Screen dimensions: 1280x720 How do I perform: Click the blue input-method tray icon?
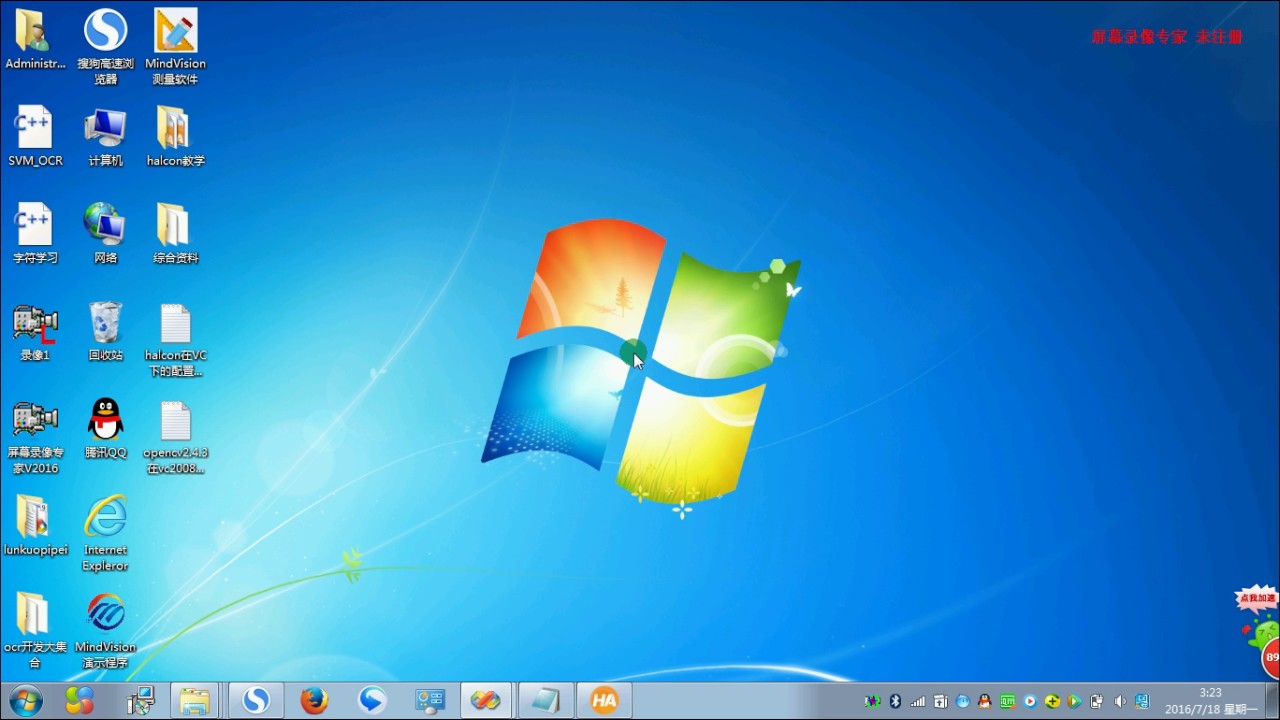tap(1141, 701)
